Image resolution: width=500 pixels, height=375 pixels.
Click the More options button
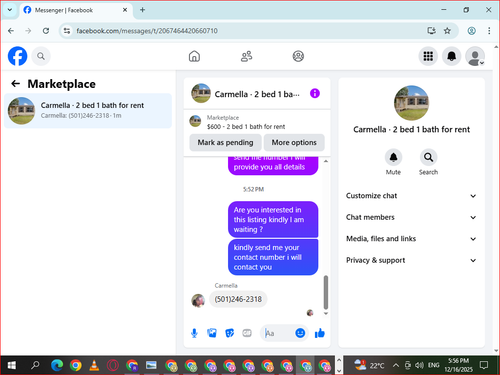click(x=294, y=142)
